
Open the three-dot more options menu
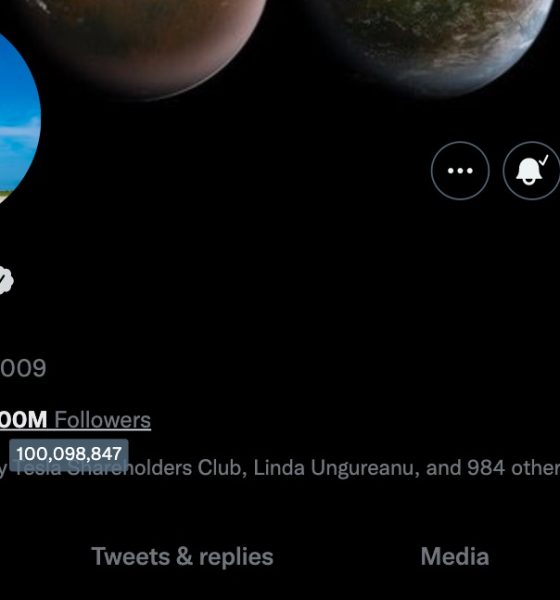(460, 171)
